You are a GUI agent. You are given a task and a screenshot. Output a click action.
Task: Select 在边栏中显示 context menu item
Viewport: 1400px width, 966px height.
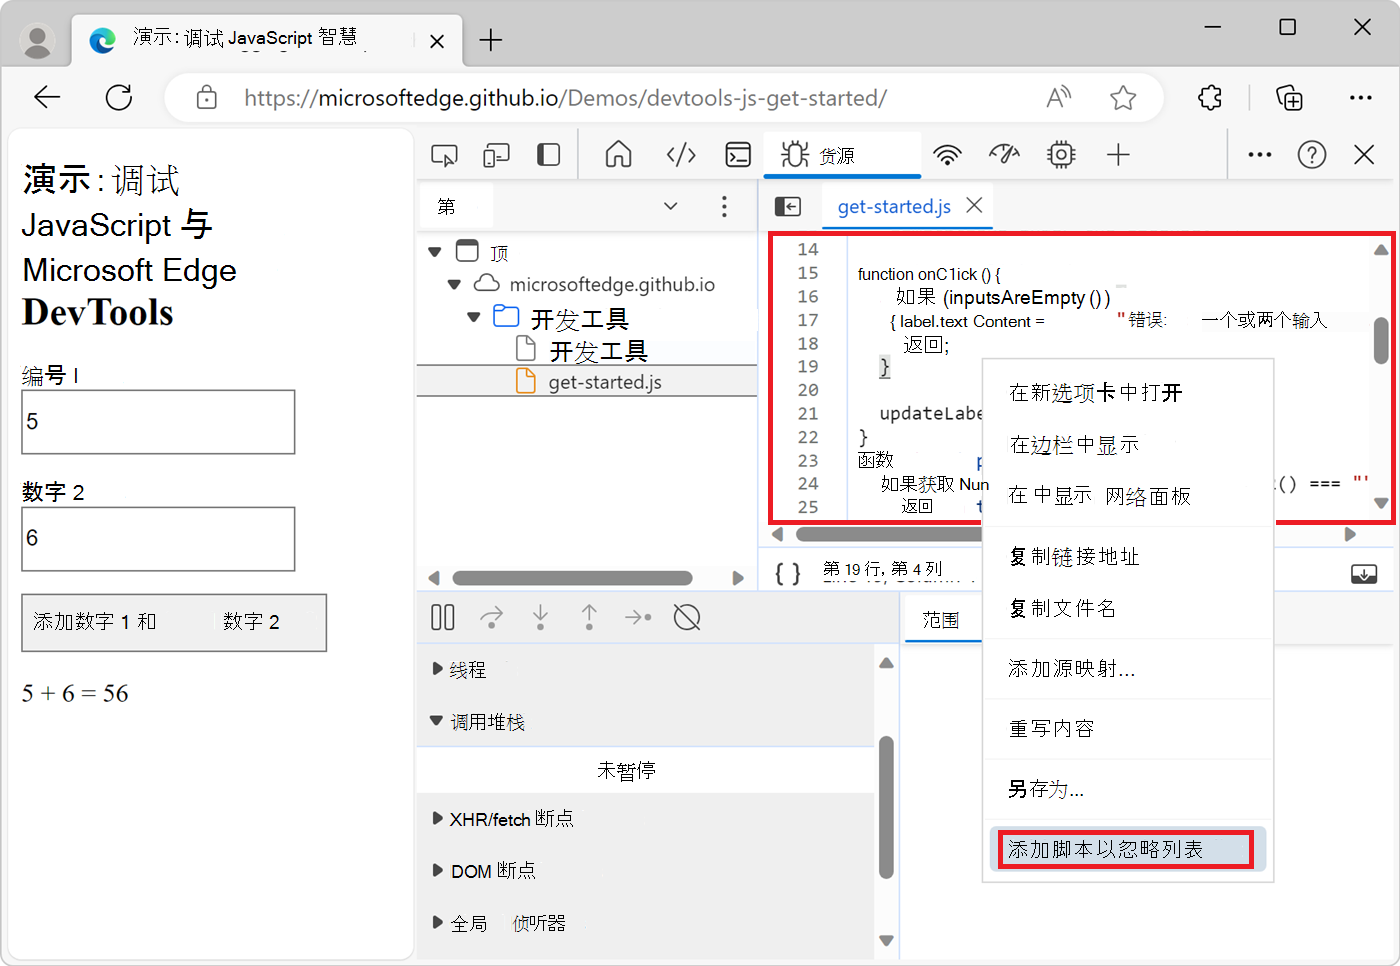[x=1127, y=445]
